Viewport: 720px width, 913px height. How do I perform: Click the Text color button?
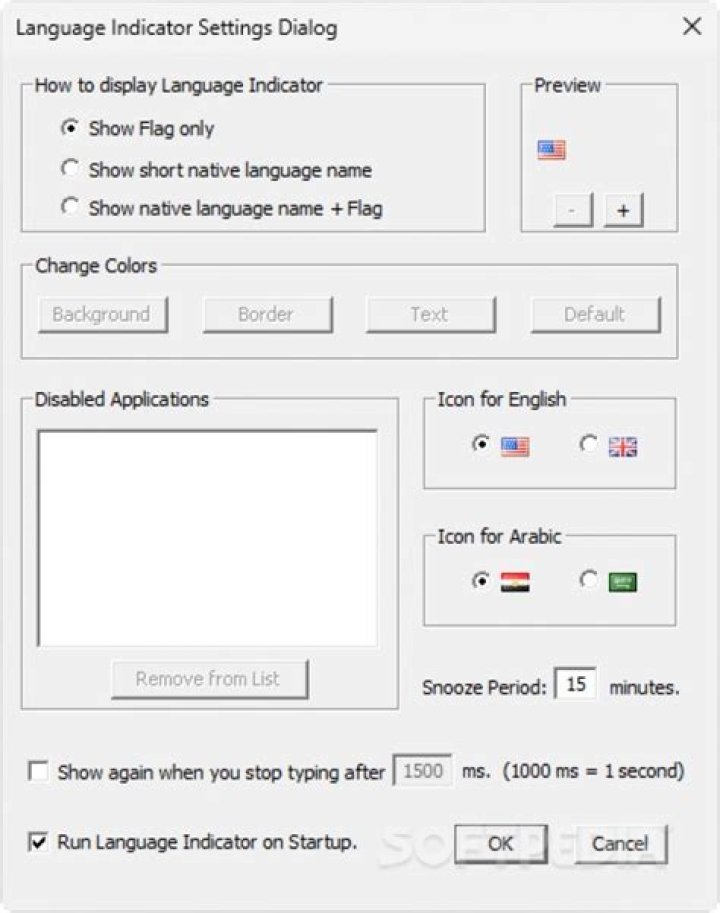[x=431, y=314]
